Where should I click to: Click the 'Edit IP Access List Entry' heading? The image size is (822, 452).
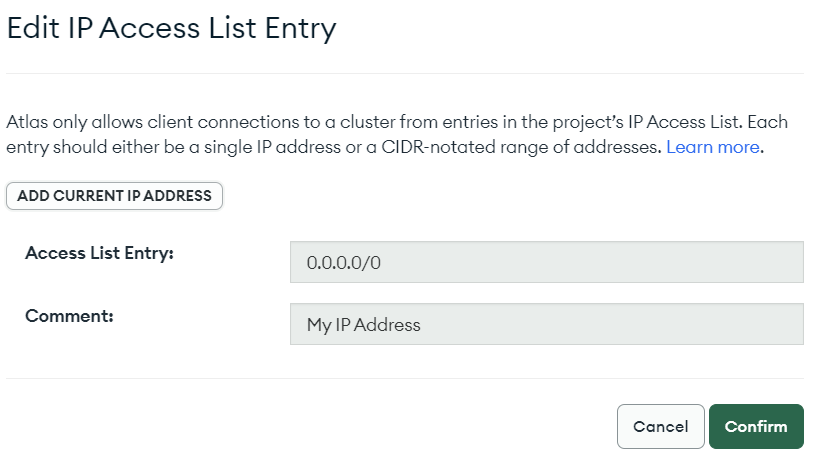pos(171,29)
